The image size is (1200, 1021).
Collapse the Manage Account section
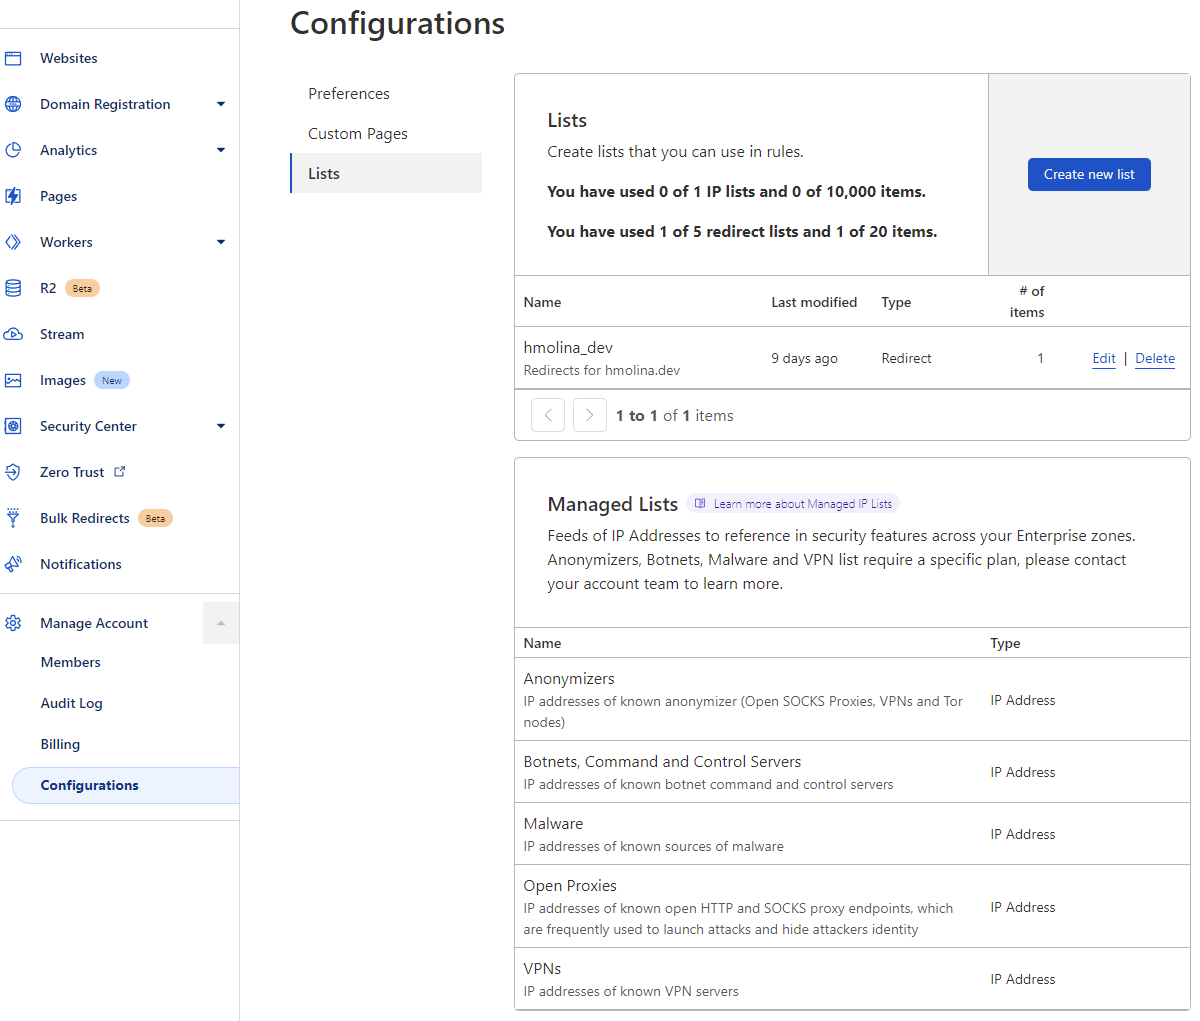[x=221, y=623]
